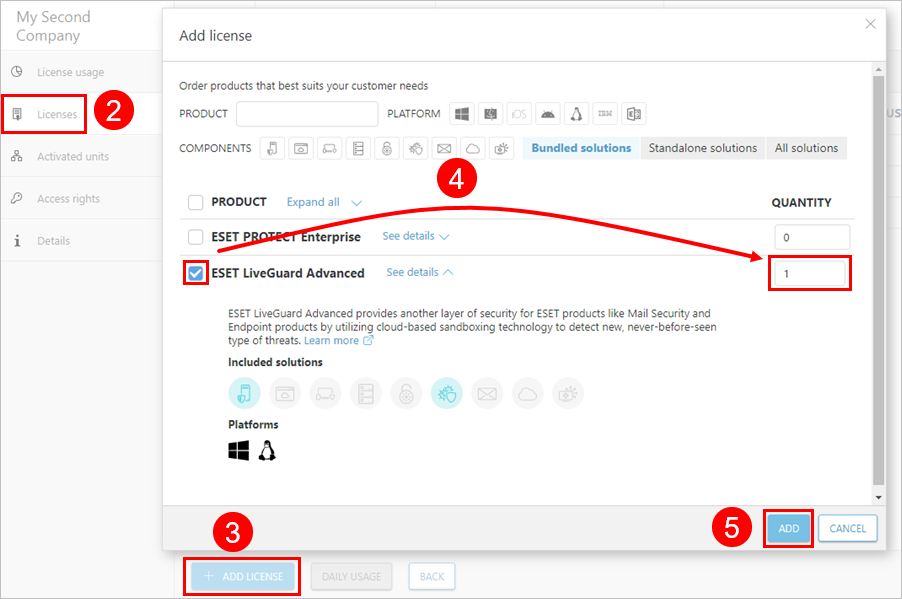Collapse See details for ESET LiveGuard Advanced

(x=414, y=271)
